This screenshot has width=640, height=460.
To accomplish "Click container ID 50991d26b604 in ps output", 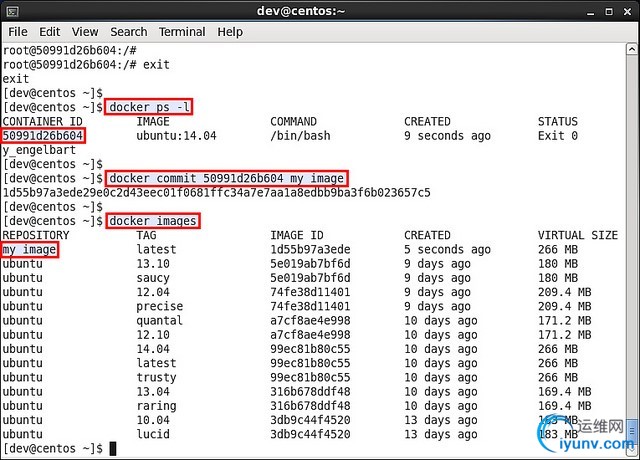I will point(43,136).
